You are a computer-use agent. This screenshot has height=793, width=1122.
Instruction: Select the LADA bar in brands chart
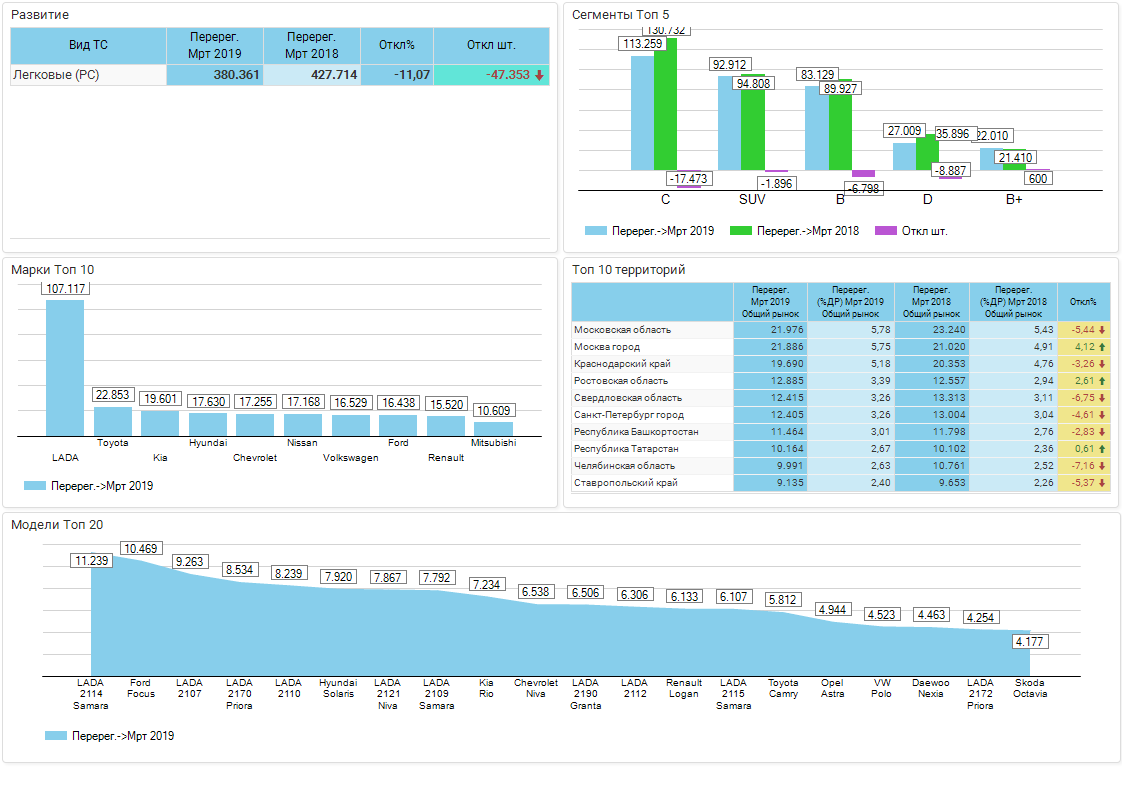[65, 367]
